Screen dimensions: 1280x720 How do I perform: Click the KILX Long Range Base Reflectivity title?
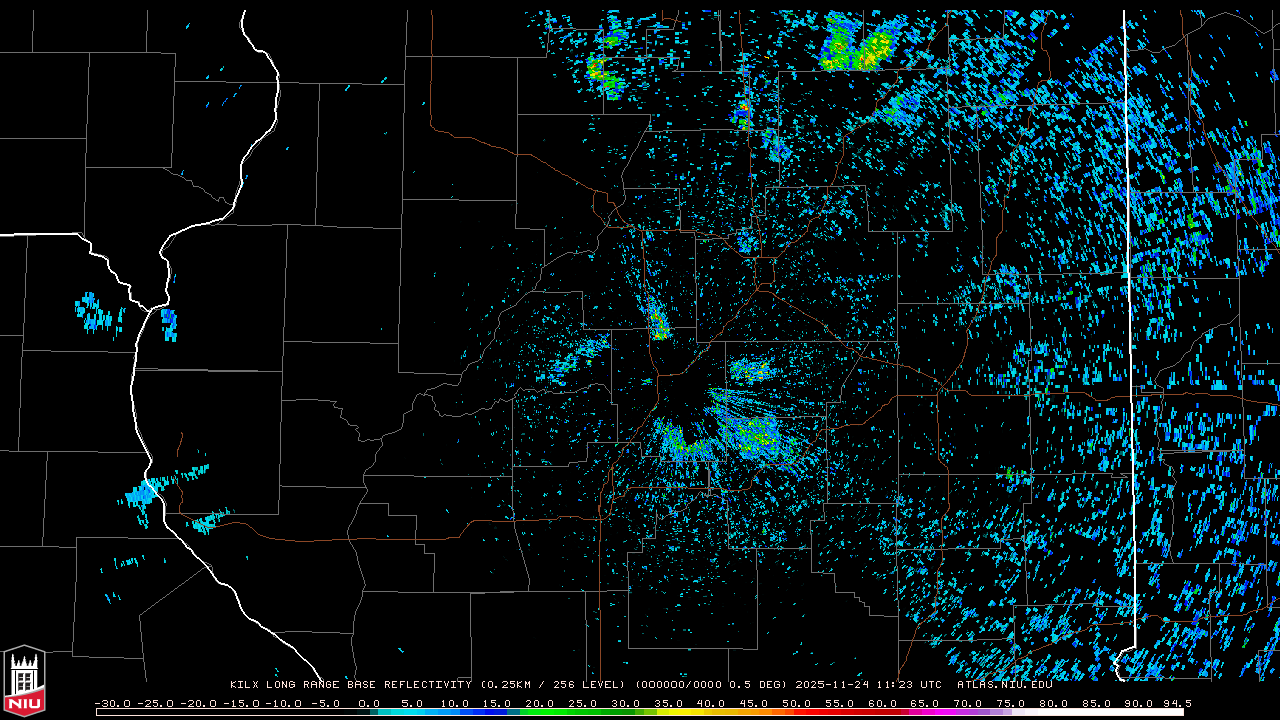[x=350, y=685]
